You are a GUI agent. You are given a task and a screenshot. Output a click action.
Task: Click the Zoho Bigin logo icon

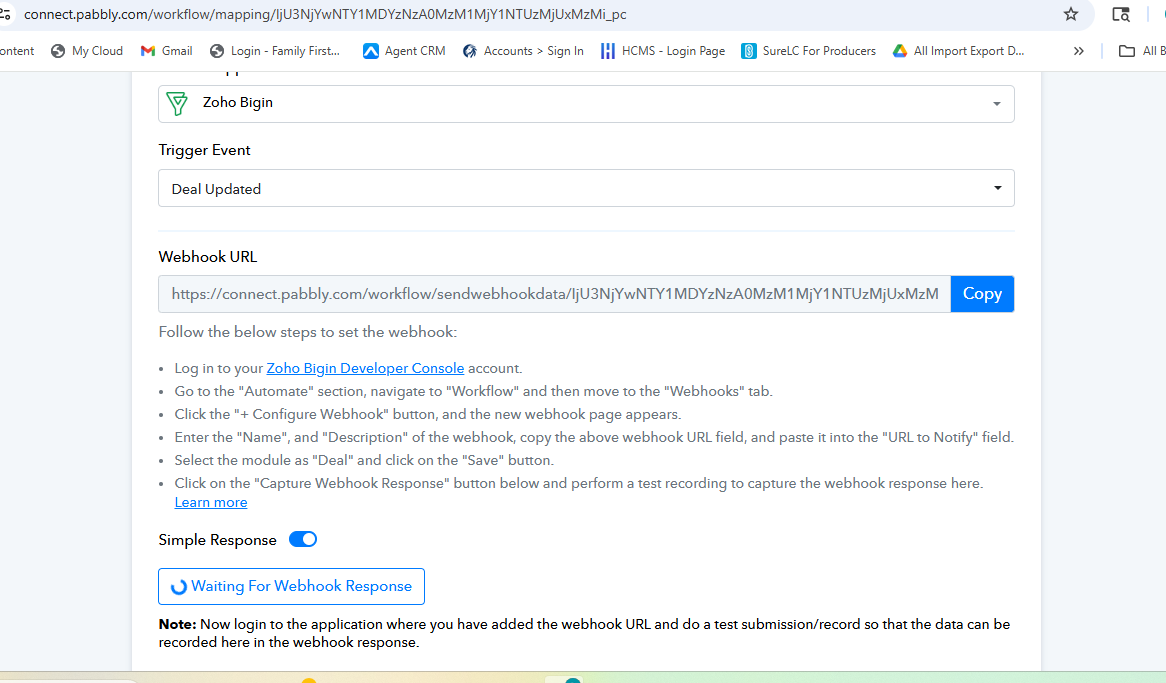pyautogui.click(x=177, y=103)
